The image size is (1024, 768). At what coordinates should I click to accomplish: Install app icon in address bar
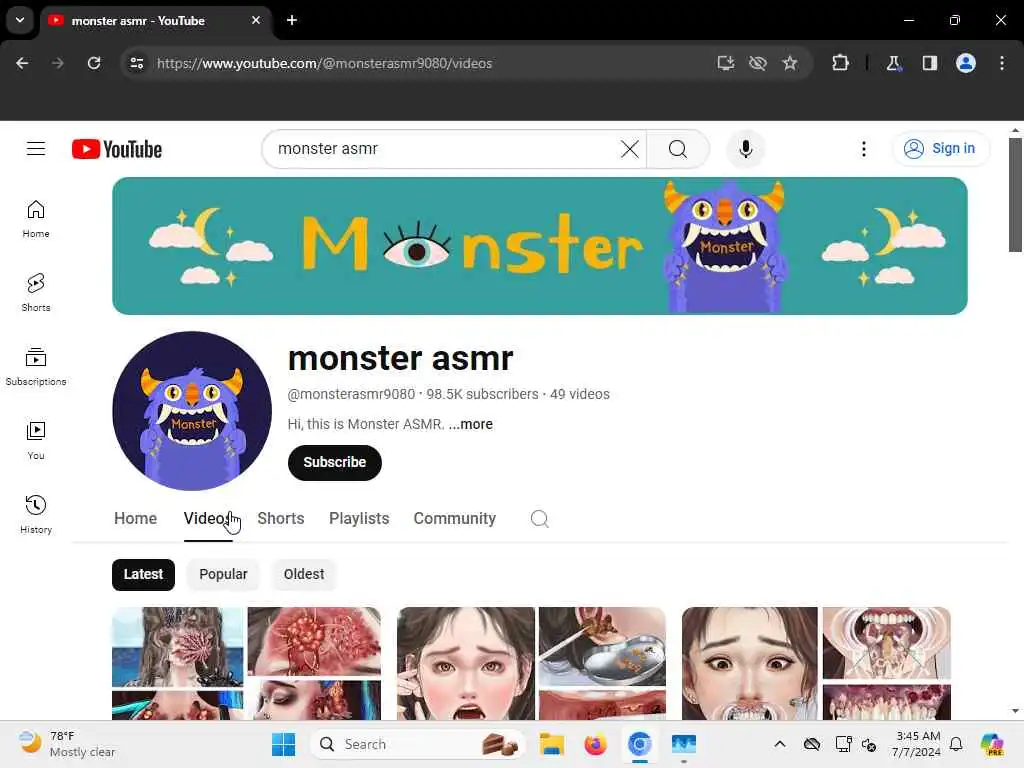(x=726, y=63)
